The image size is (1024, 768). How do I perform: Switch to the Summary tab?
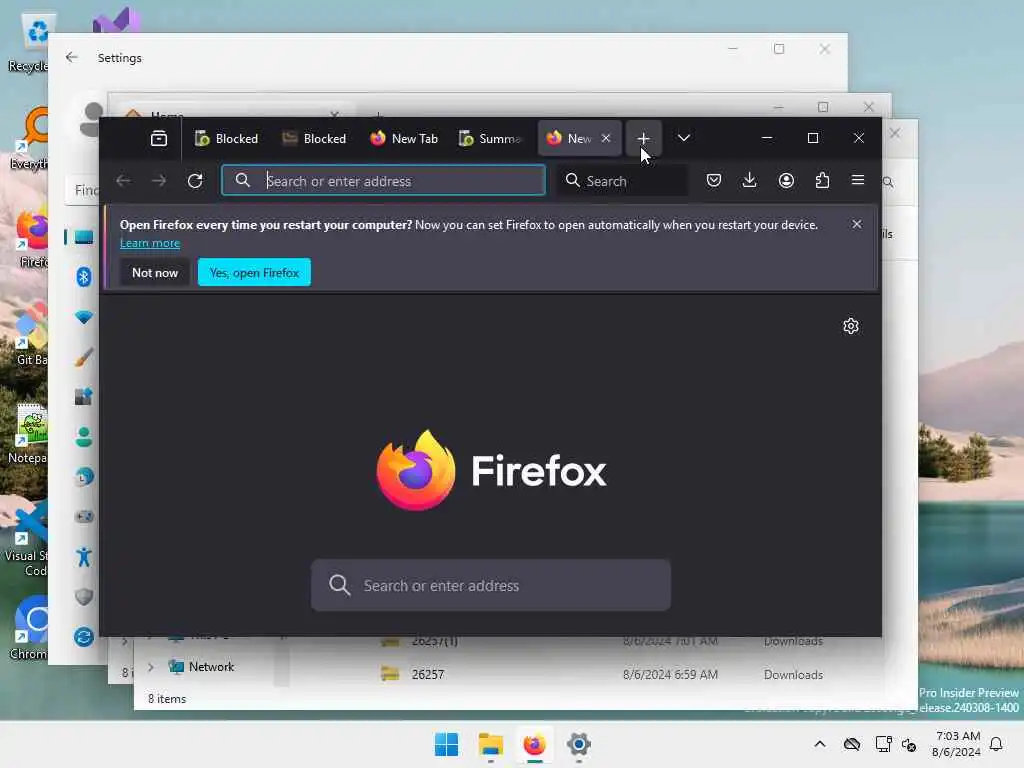tap(491, 138)
